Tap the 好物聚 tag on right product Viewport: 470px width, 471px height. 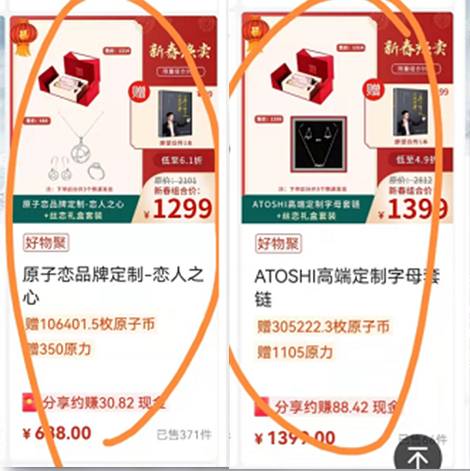[278, 244]
